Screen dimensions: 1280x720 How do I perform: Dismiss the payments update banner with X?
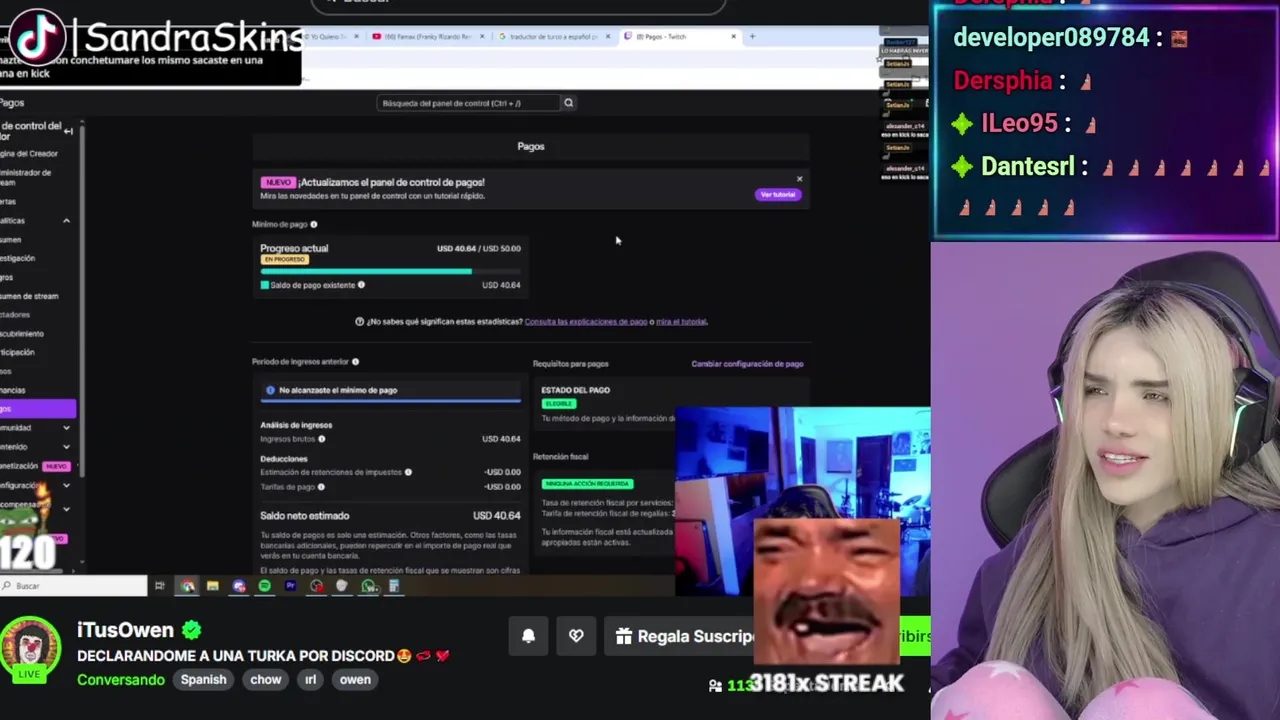[799, 179]
